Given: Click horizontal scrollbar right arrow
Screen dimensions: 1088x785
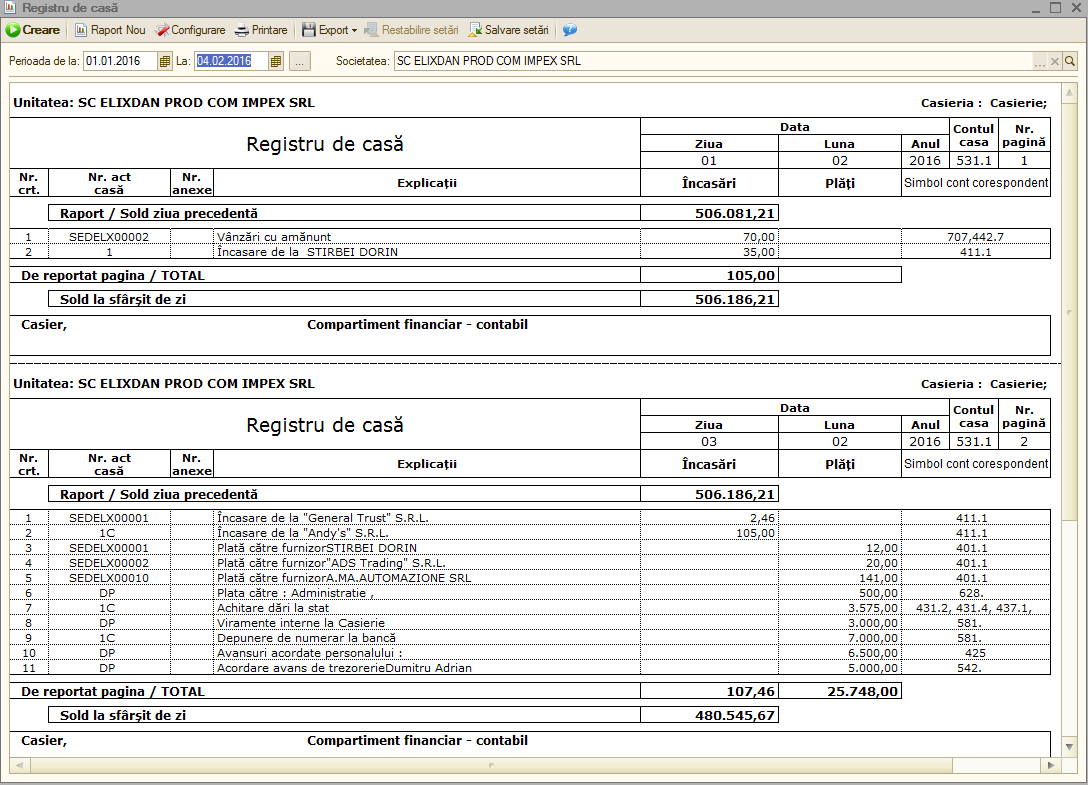Looking at the screenshot, I should pos(1051,765).
